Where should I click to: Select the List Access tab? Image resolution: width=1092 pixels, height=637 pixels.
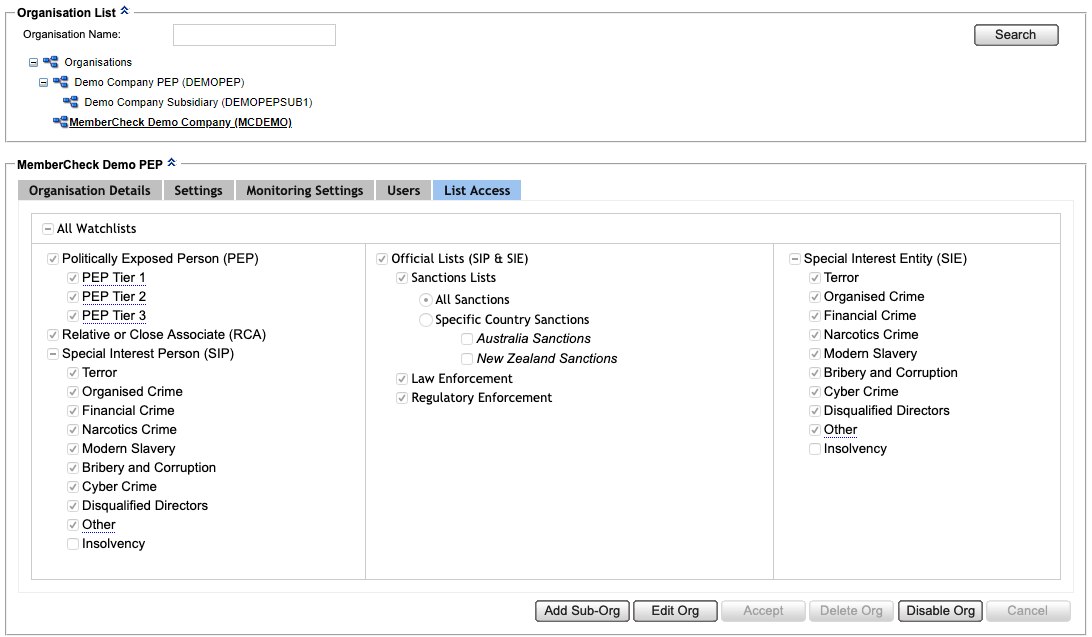coord(477,190)
